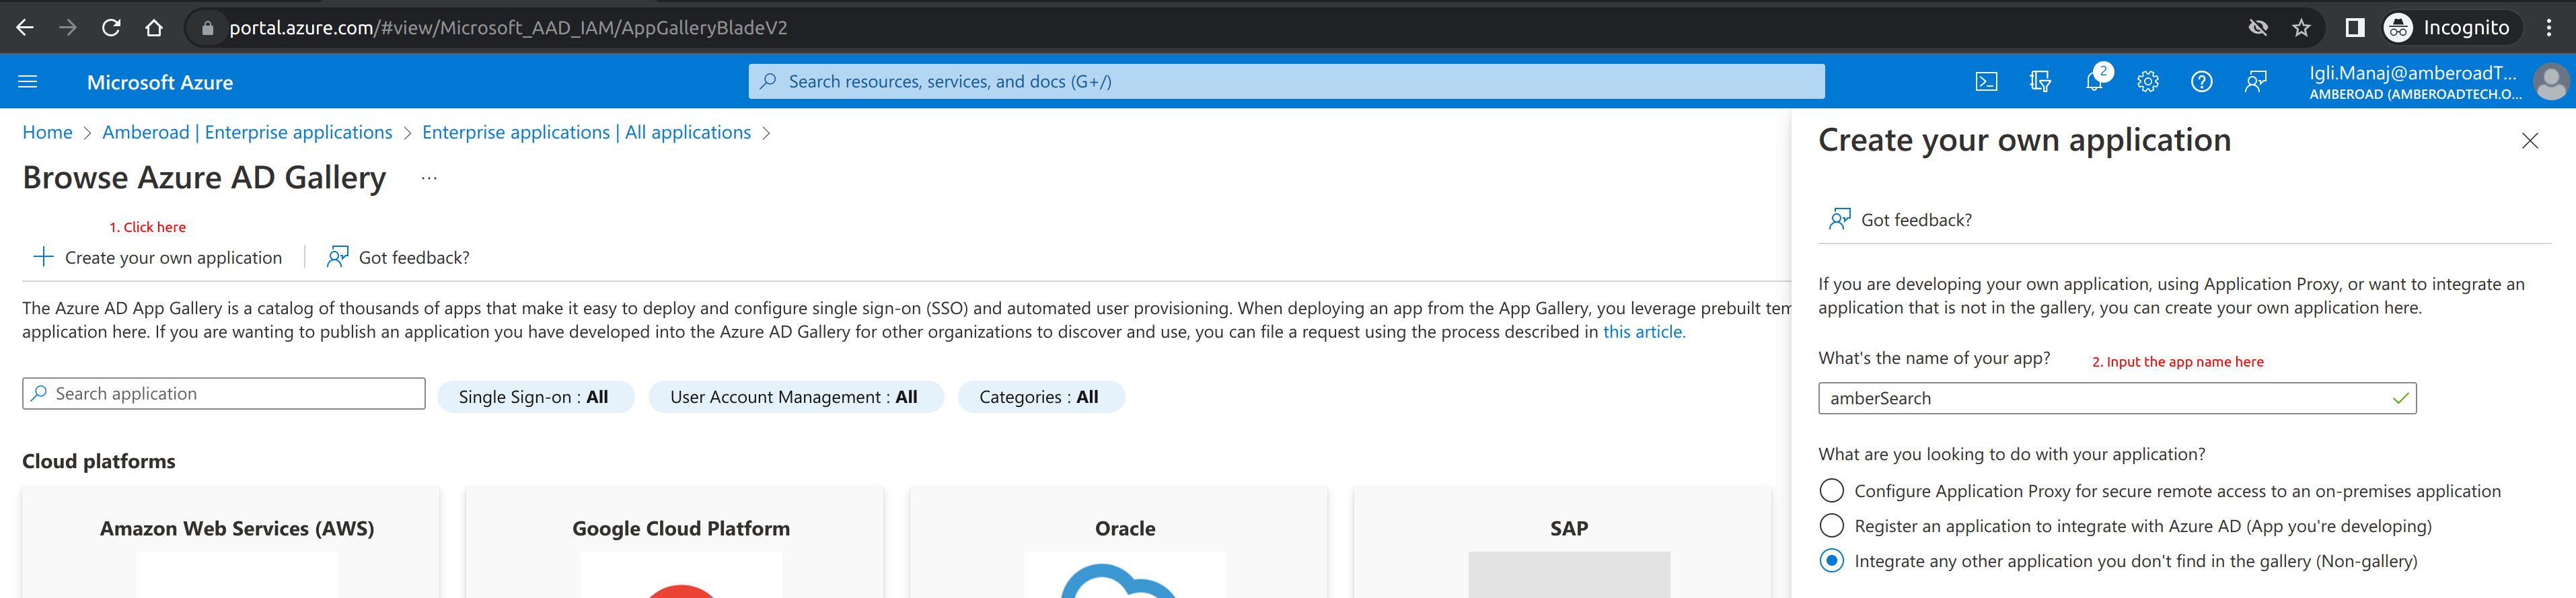Click the app name field containing amberSearch
Viewport: 2576px width, 598px height.
pyautogui.click(x=2117, y=399)
